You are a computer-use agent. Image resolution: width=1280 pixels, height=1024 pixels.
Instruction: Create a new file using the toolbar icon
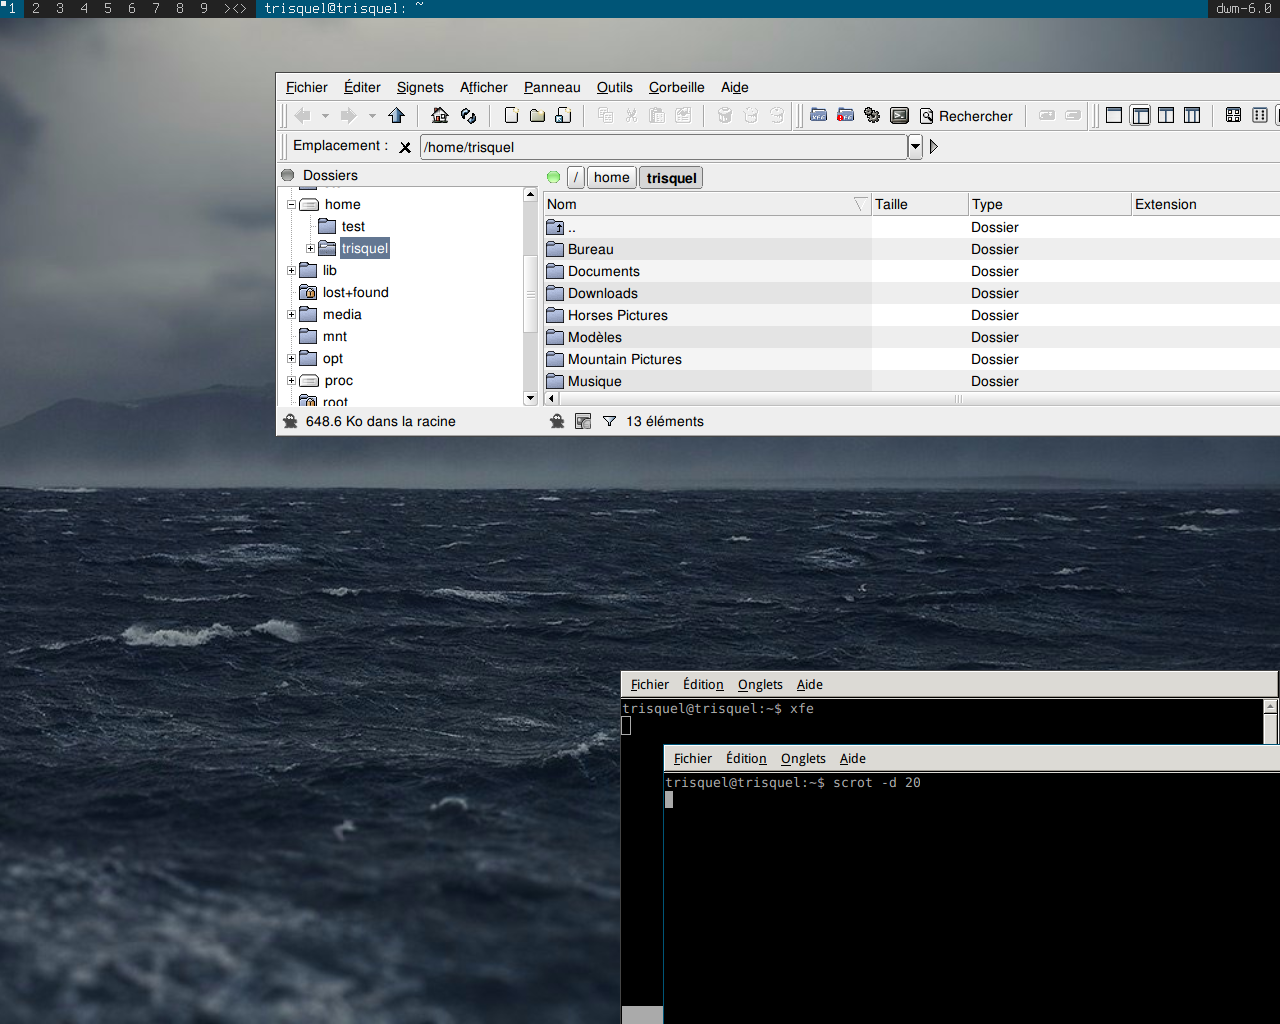pyautogui.click(x=511, y=116)
